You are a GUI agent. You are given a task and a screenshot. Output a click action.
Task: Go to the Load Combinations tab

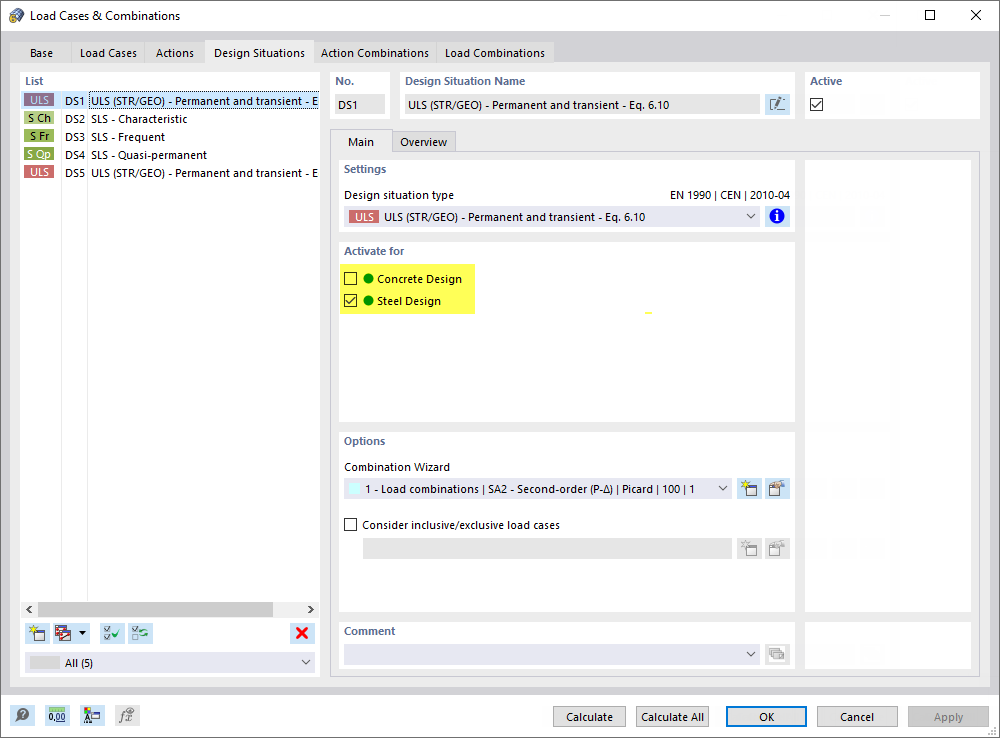tap(495, 53)
